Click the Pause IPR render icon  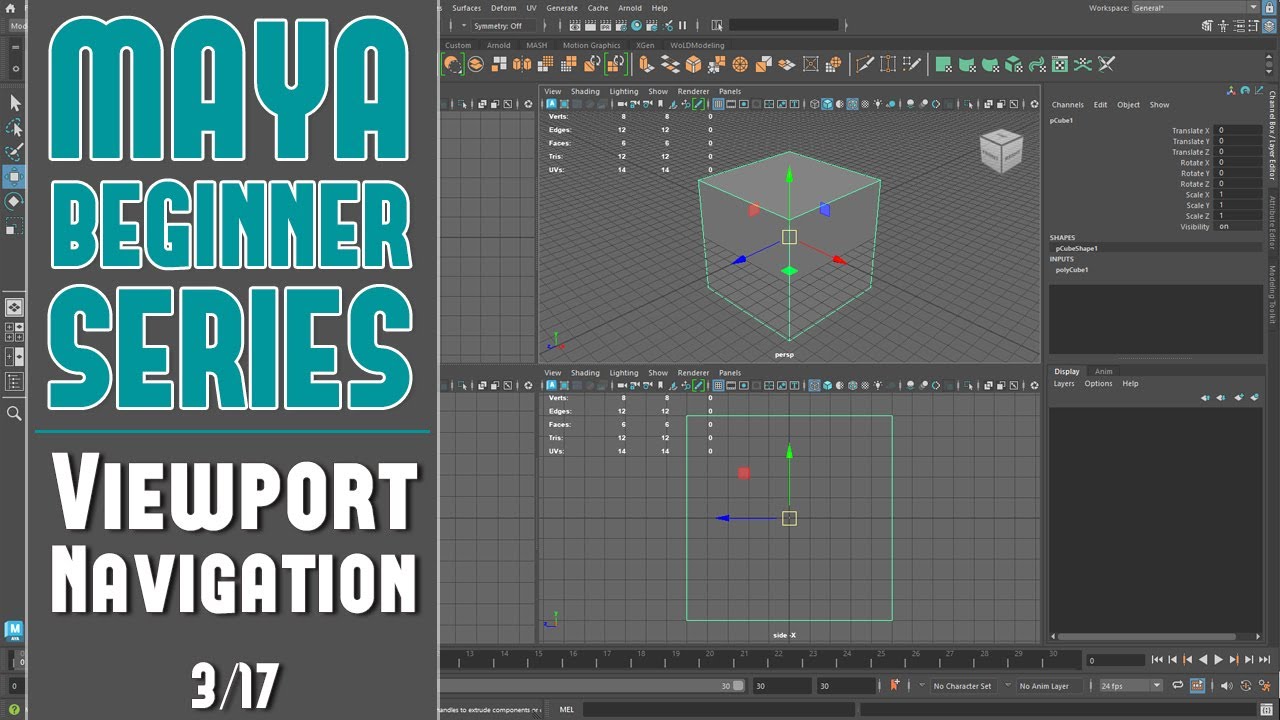pyautogui.click(x=683, y=25)
